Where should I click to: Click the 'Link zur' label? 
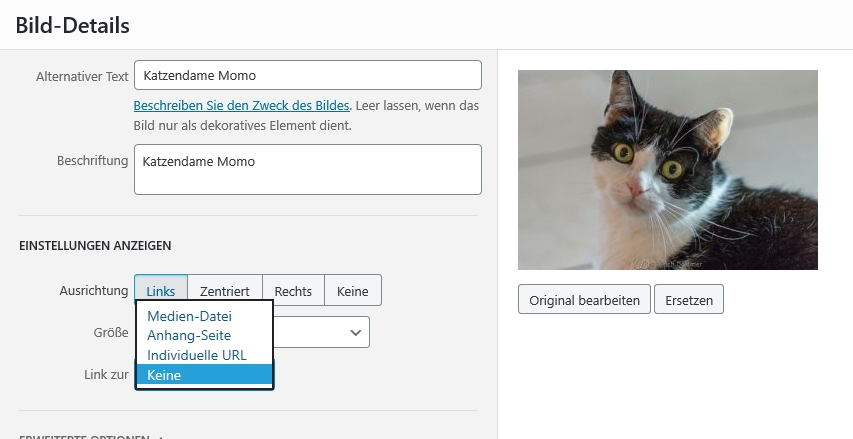[106, 374]
